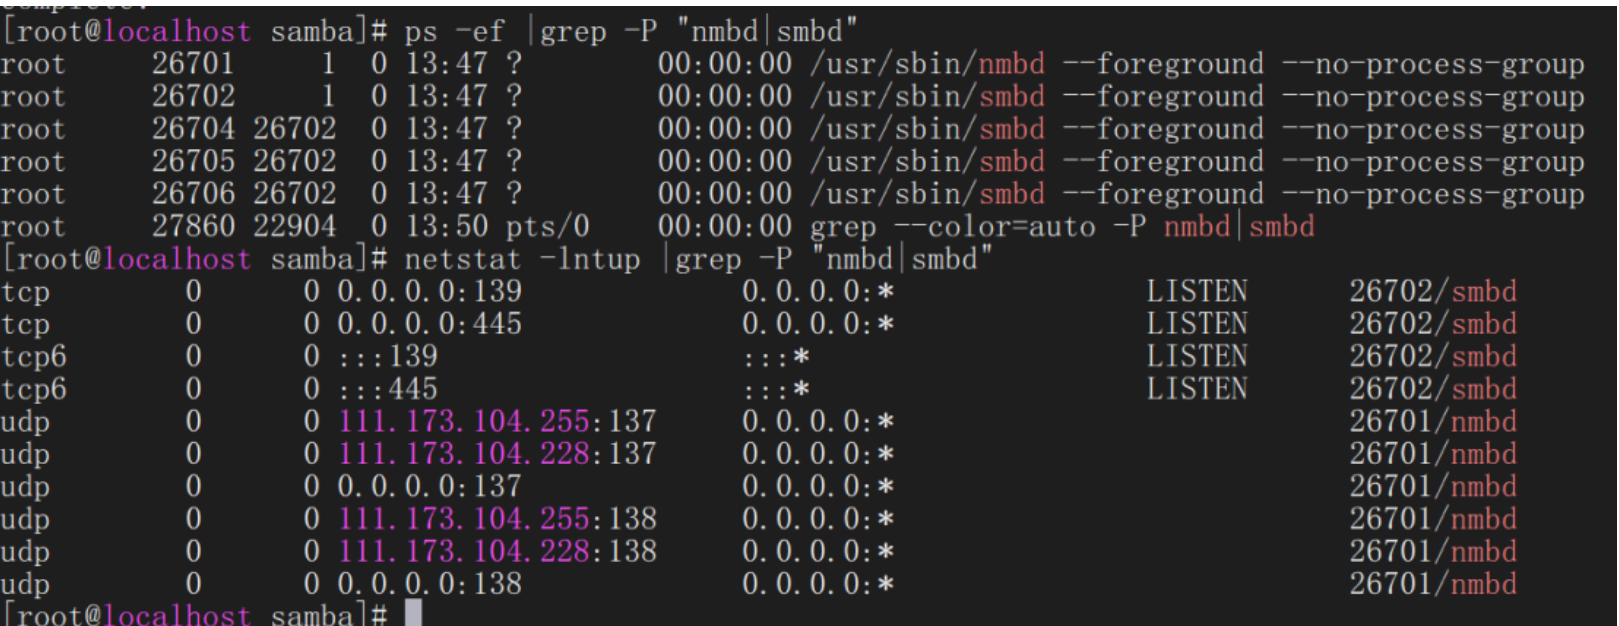The width and height of the screenshot is (1619, 626).
Task: Click the udp local address 0.0.0.0:138
Action: coord(429,584)
